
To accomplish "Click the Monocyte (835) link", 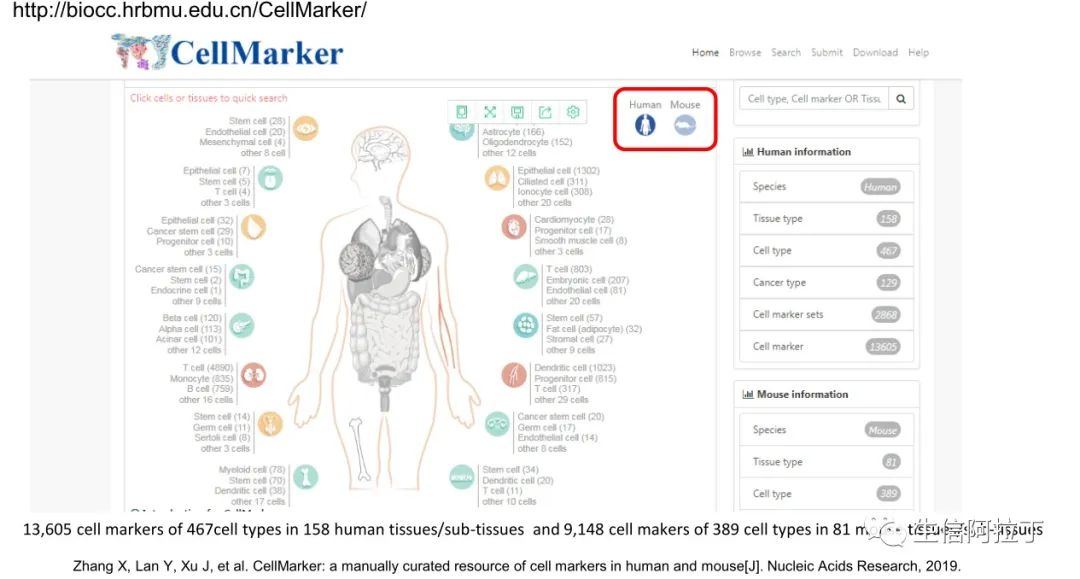I will [201, 379].
